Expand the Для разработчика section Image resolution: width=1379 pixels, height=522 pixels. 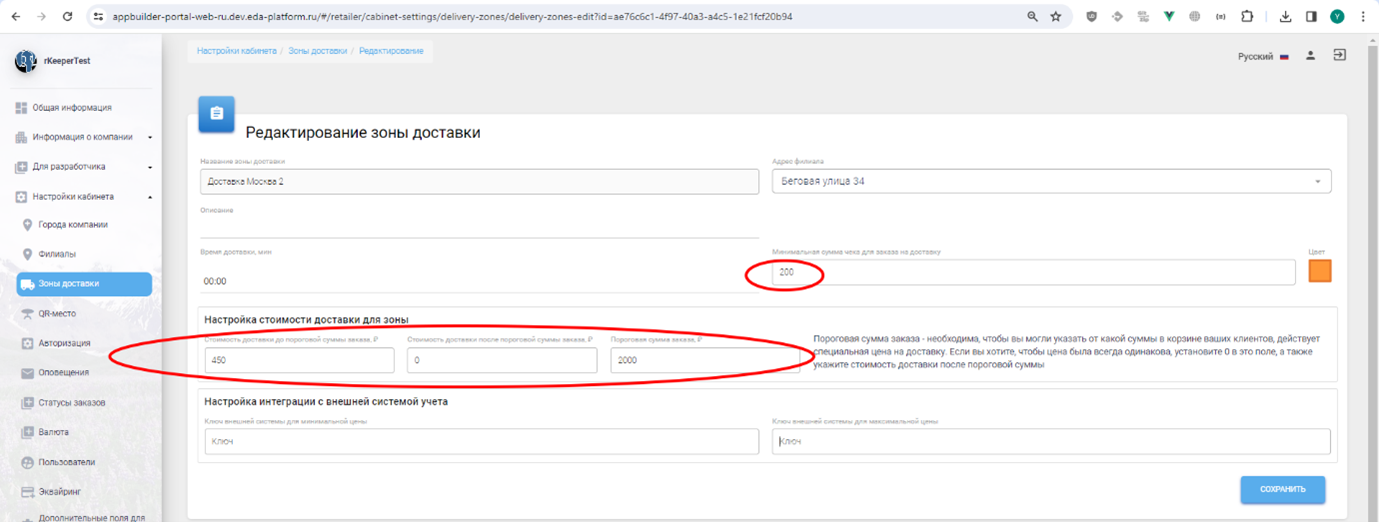[x=83, y=167]
